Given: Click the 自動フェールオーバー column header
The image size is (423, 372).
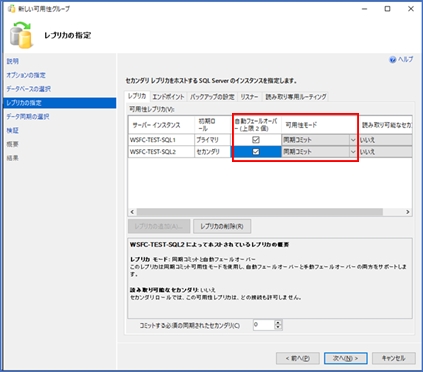Looking at the screenshot, I should pos(256,125).
